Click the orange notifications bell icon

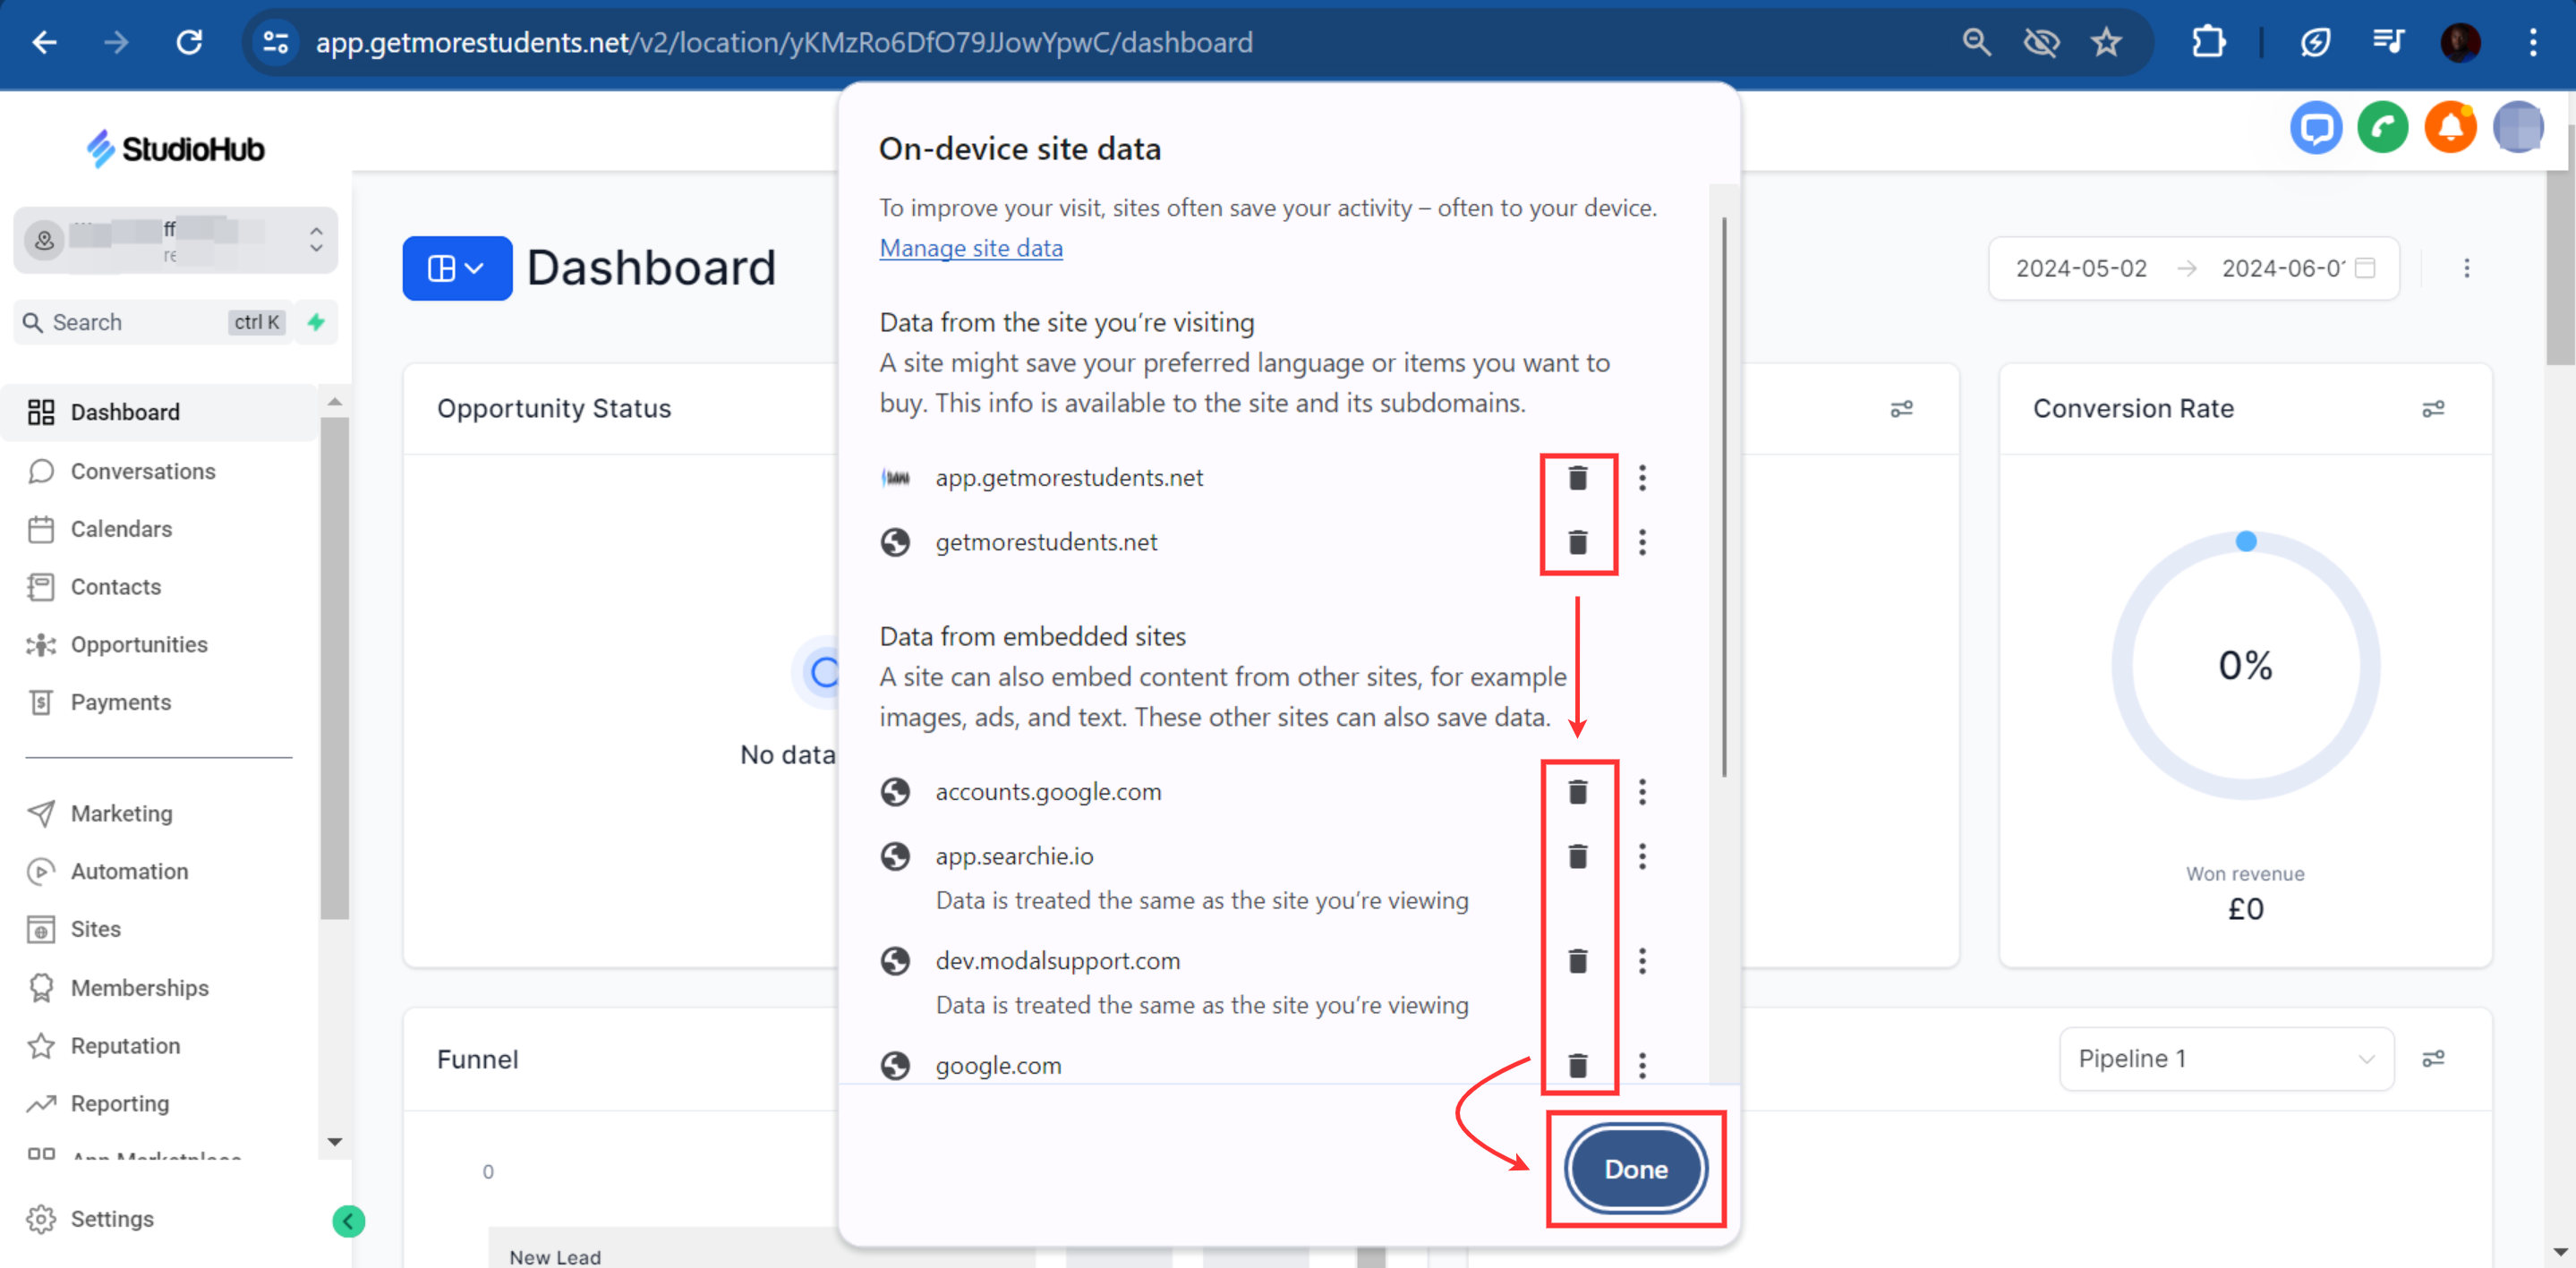[2449, 128]
